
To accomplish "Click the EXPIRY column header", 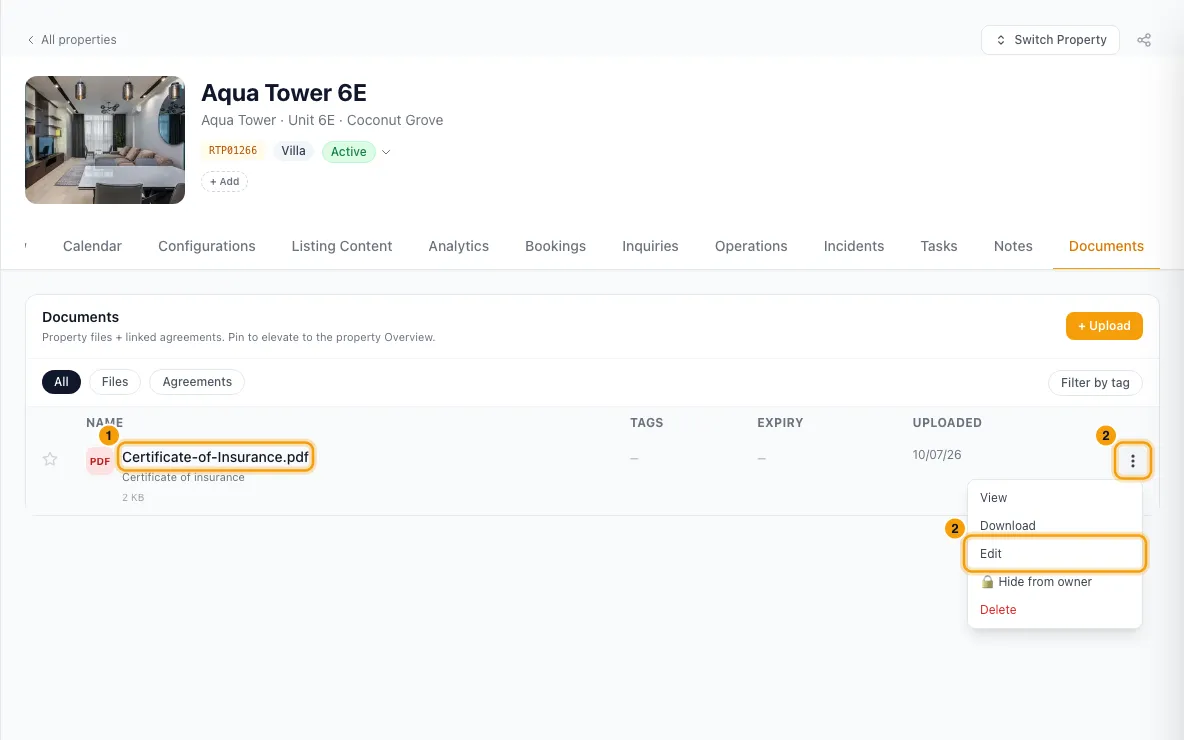I will tap(780, 423).
